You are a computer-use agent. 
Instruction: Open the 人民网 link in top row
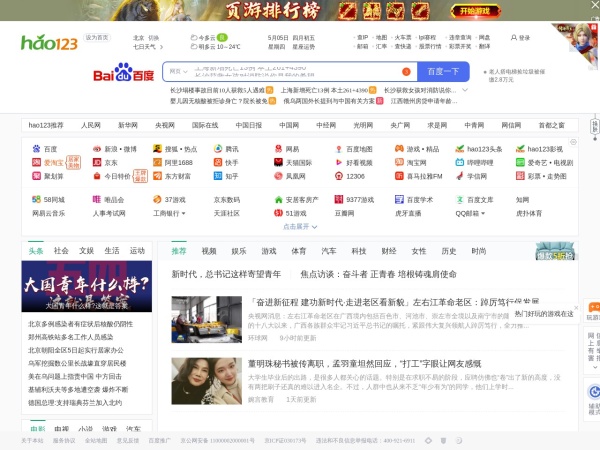point(91,125)
